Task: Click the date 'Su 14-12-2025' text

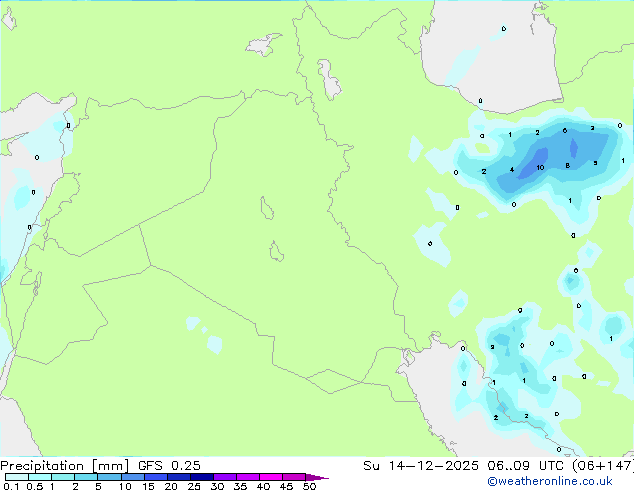Action: [x=421, y=465]
